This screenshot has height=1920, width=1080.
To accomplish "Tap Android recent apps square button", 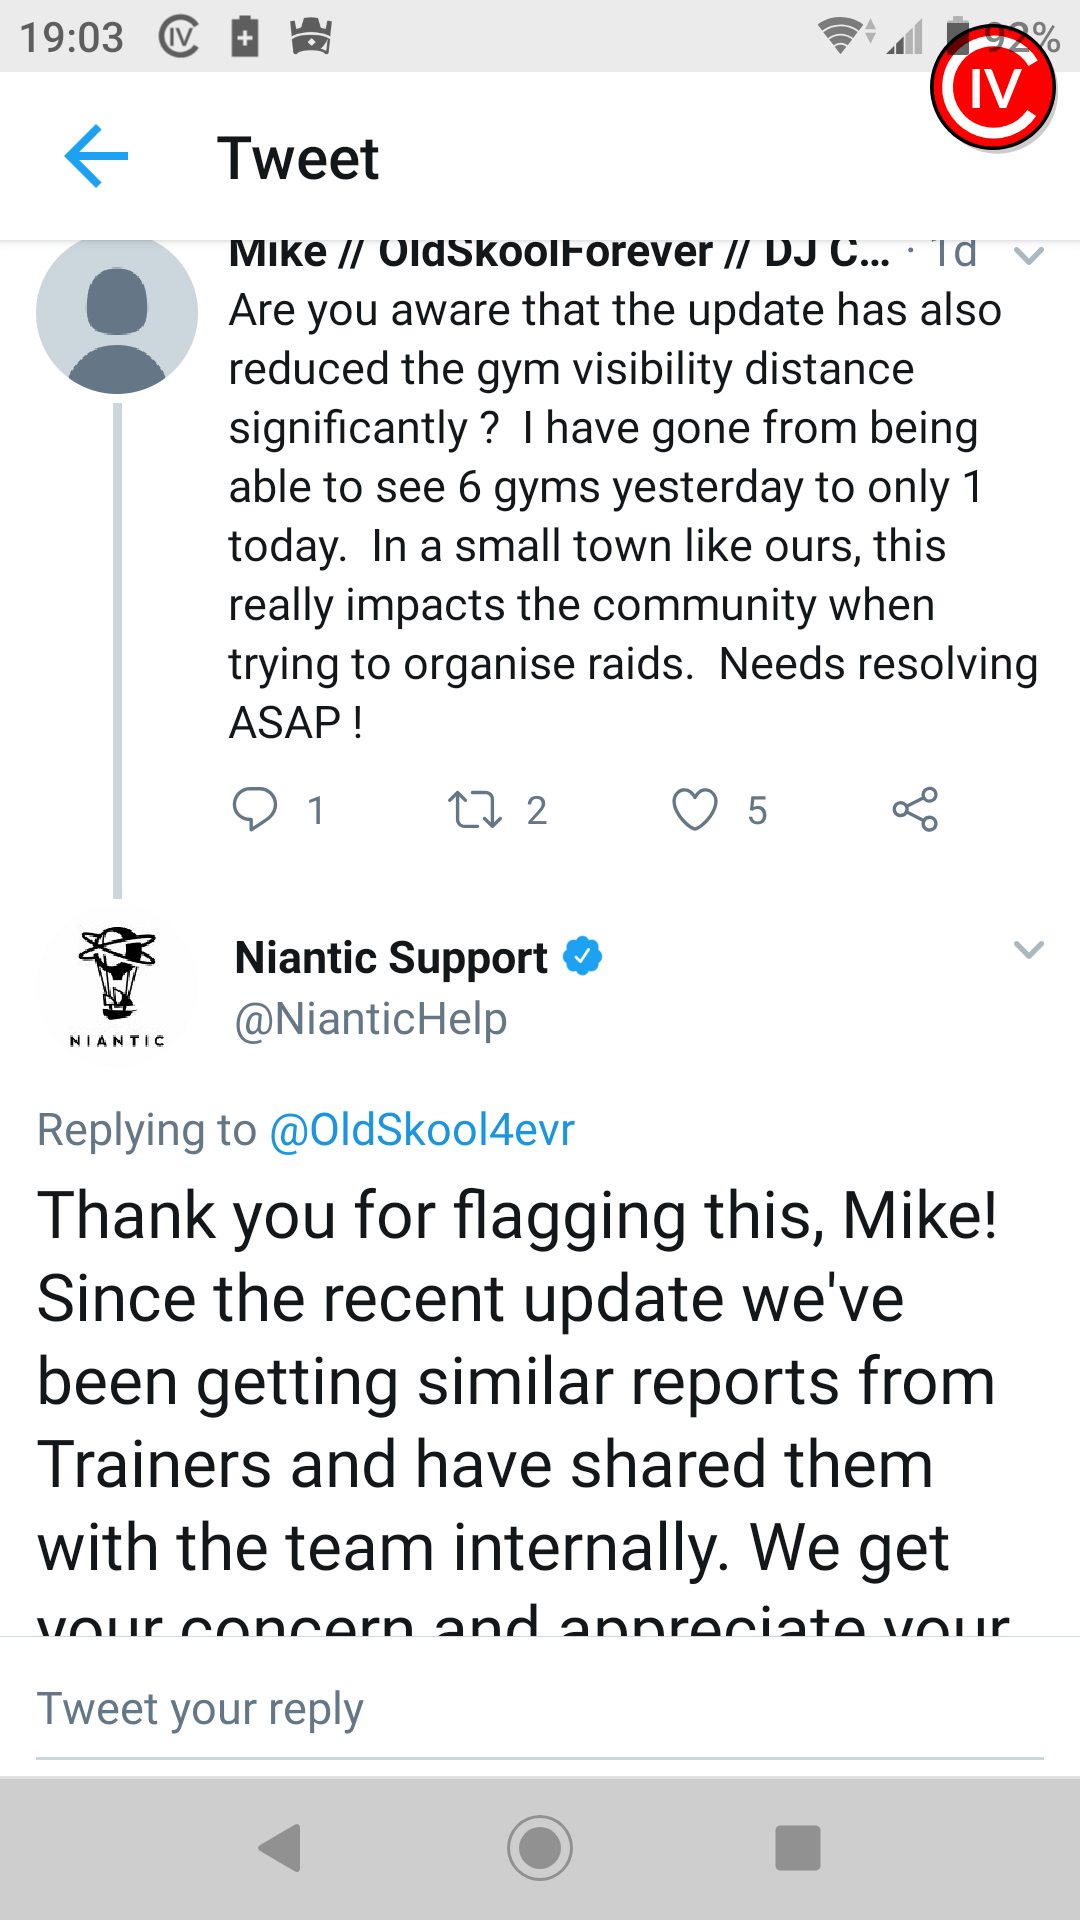I will [798, 1847].
